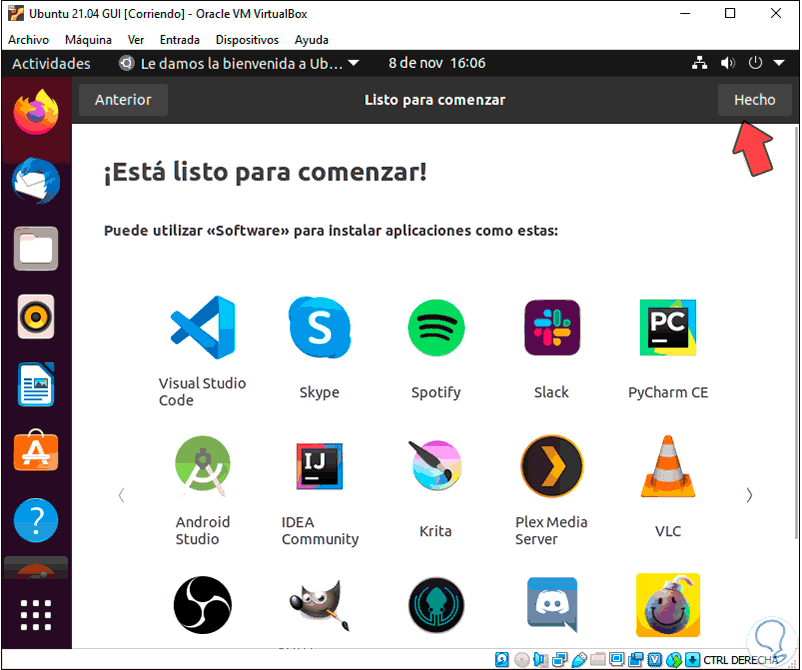This screenshot has height=670, width=802.
Task: Pick the OBS Studio icon
Action: (203, 605)
